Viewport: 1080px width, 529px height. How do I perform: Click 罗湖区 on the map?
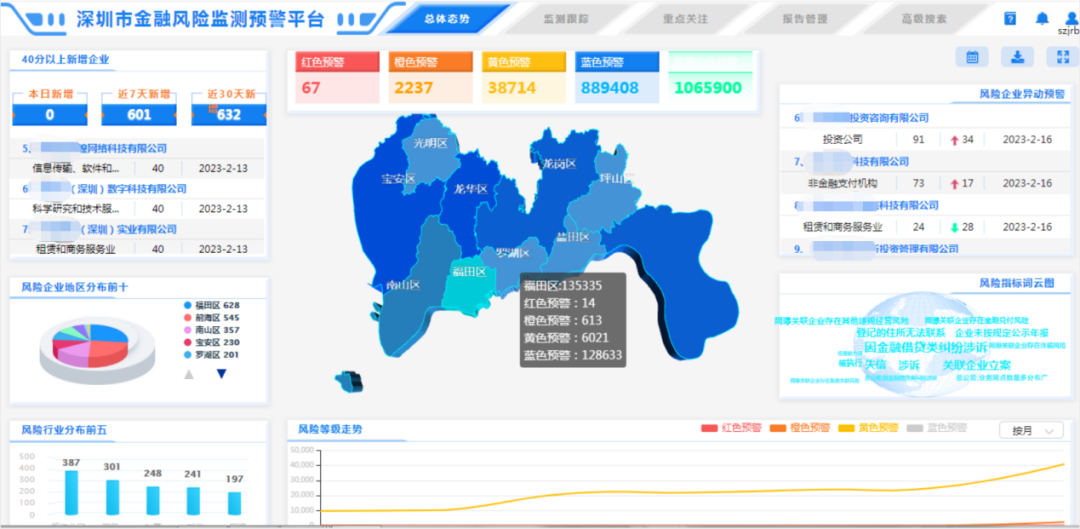click(513, 253)
